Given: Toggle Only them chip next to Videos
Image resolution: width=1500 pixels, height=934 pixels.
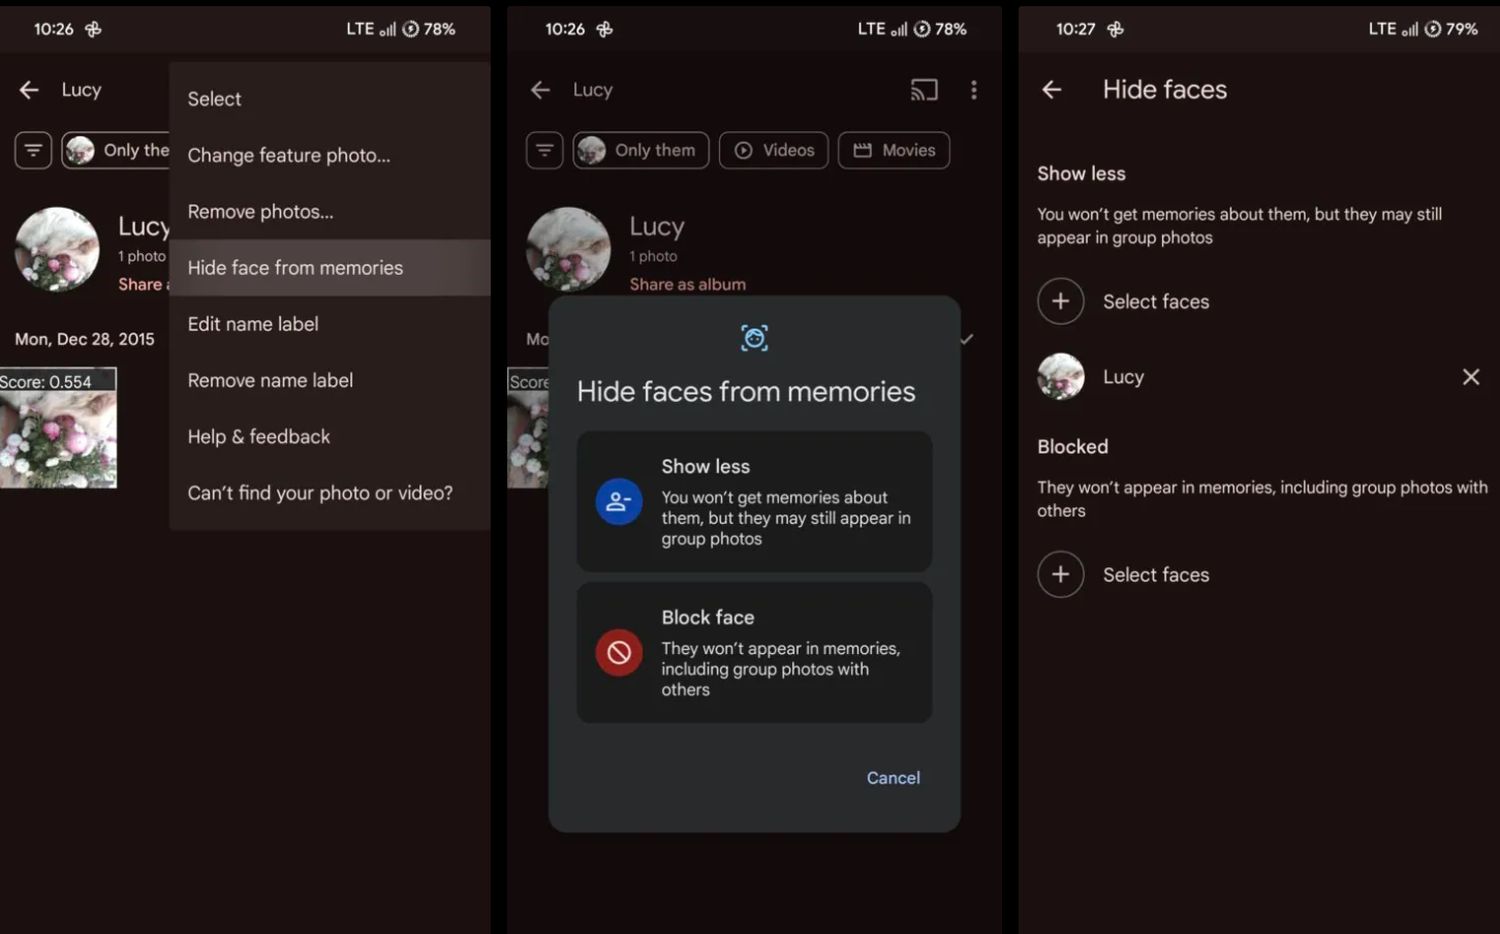Looking at the screenshot, I should [640, 150].
